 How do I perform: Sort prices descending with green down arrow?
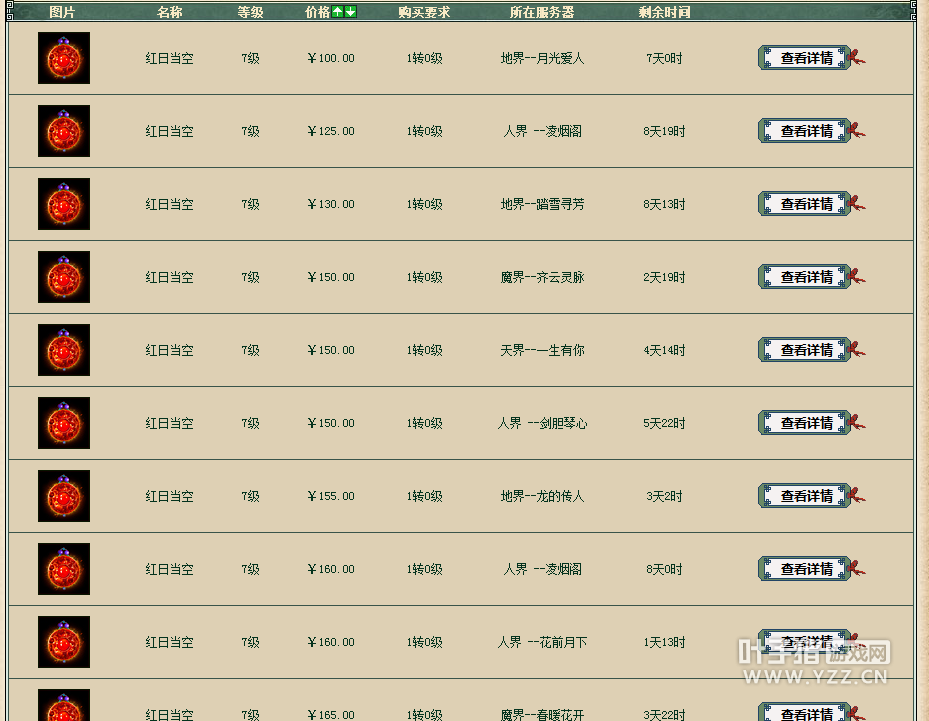click(350, 12)
